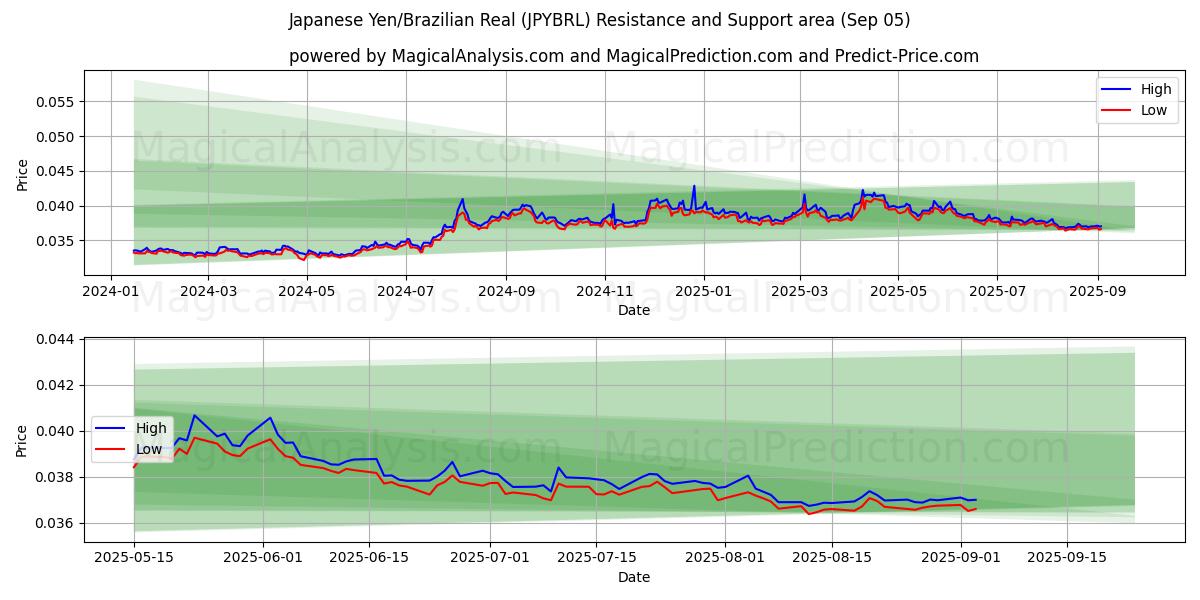Click the 0.045 tick on upper chart

pos(56,171)
